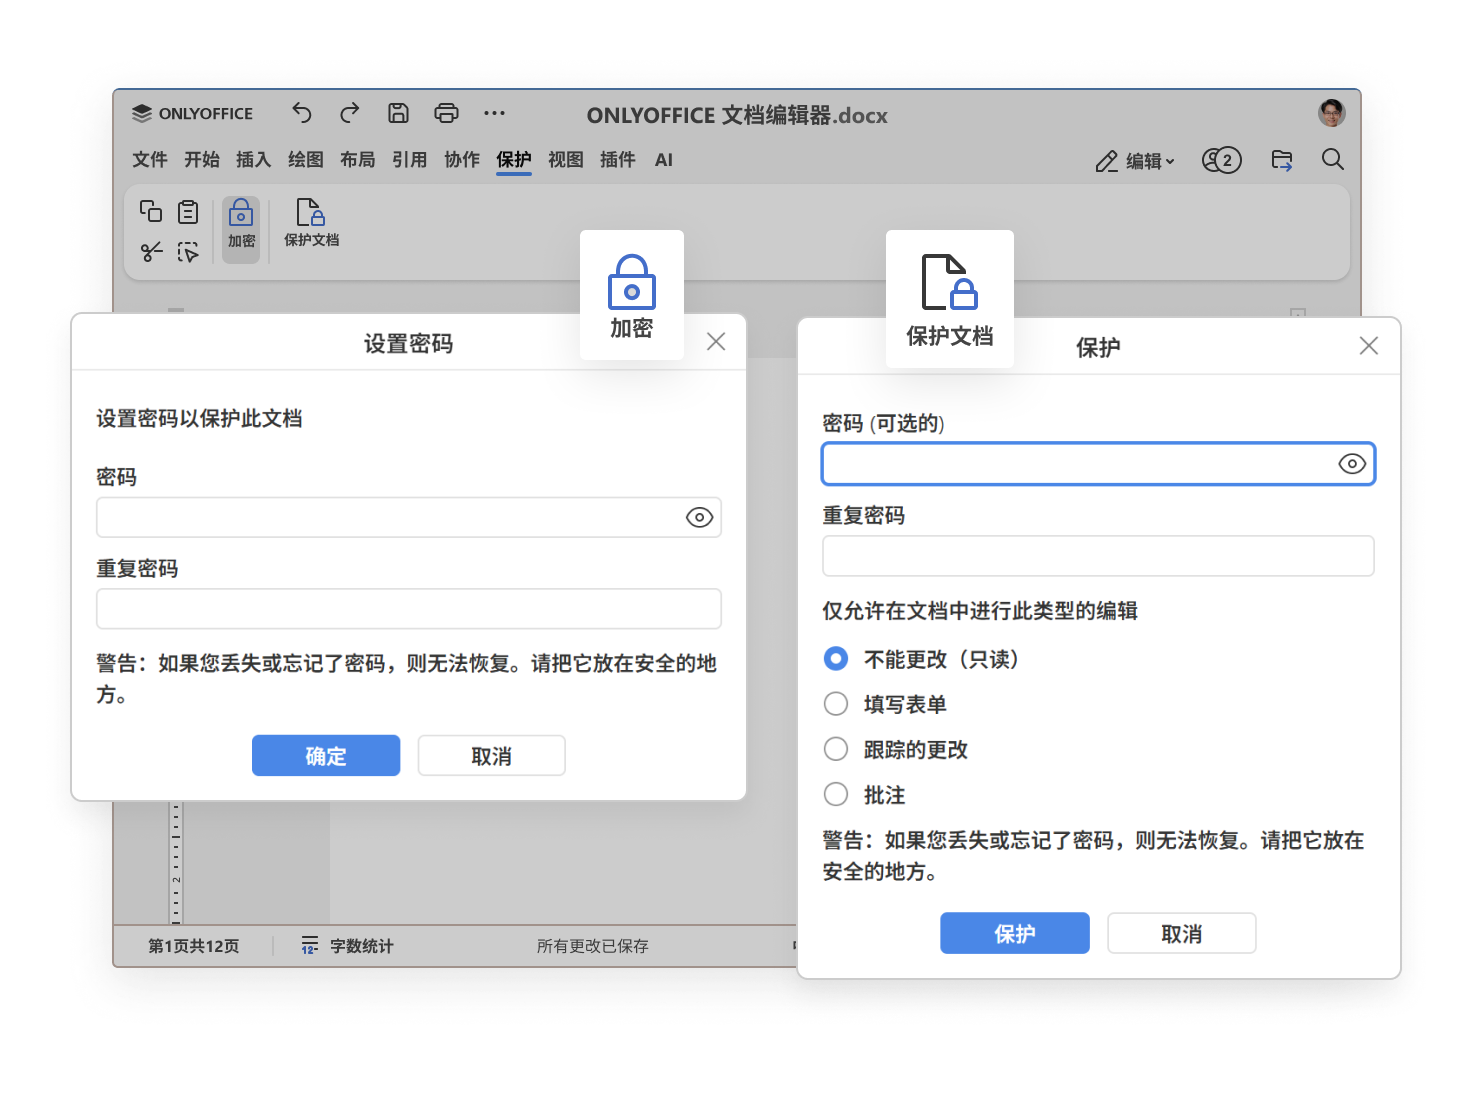
Task: Click the small 加密 toolbar button
Action: [241, 230]
